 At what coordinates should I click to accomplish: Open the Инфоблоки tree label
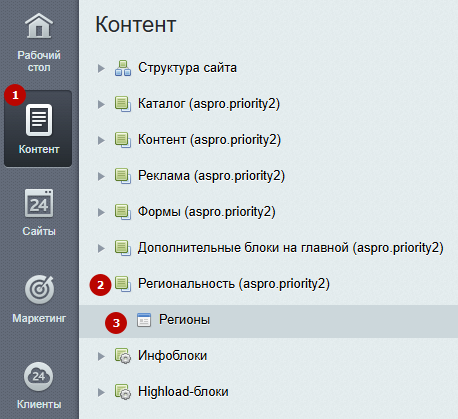click(172, 356)
